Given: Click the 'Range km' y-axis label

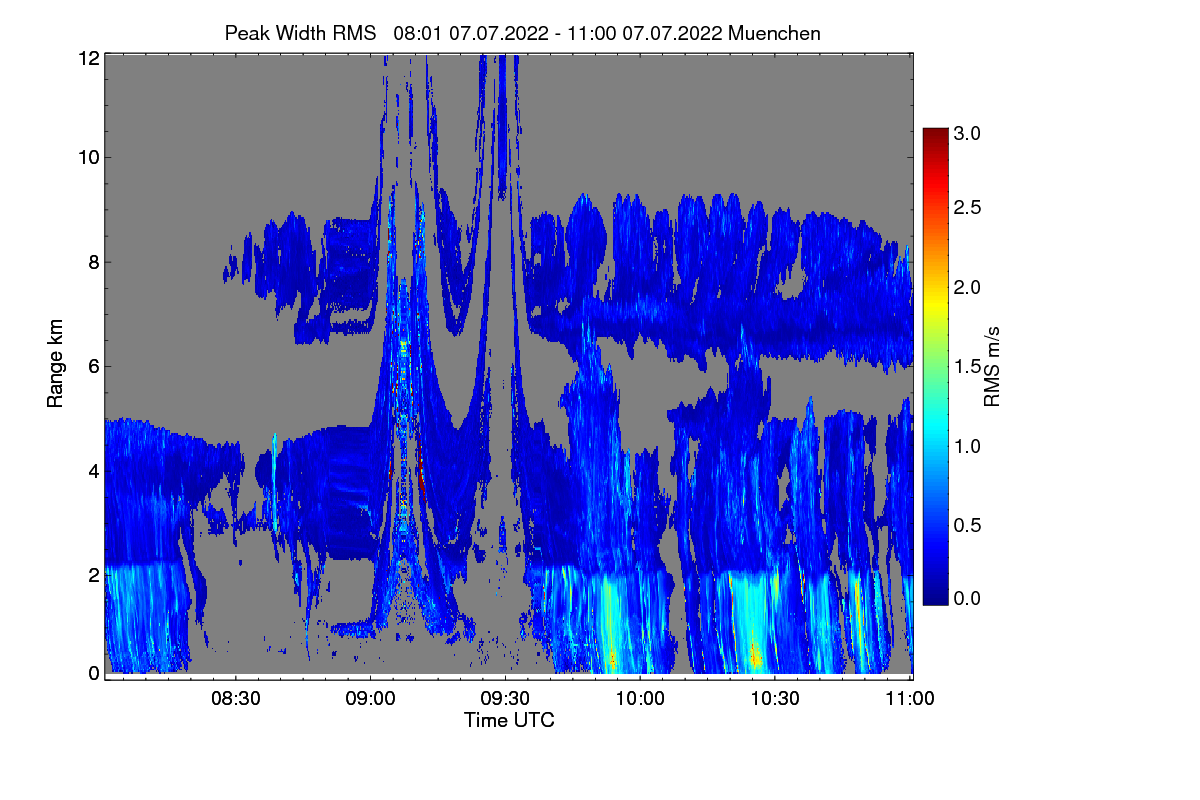Looking at the screenshot, I should 55,365.
